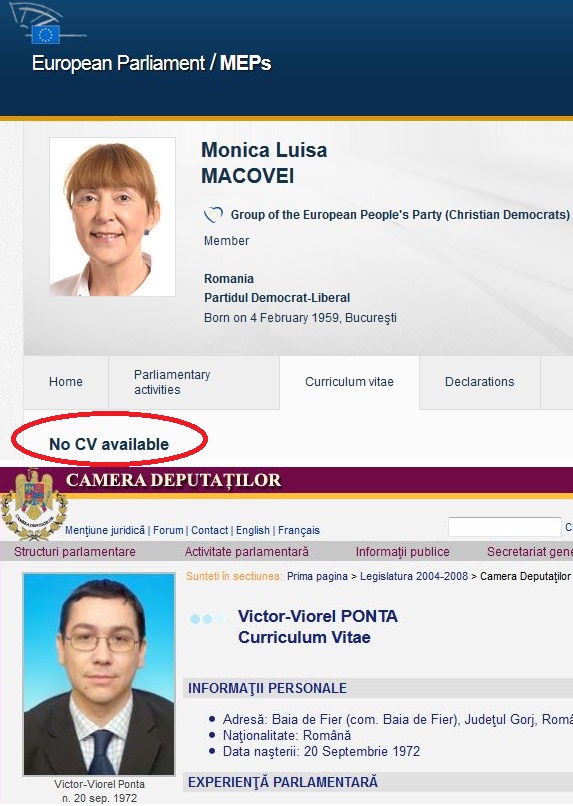Select the Curriculum vitae tab
Image resolution: width=573 pixels, height=806 pixels.
pos(349,382)
